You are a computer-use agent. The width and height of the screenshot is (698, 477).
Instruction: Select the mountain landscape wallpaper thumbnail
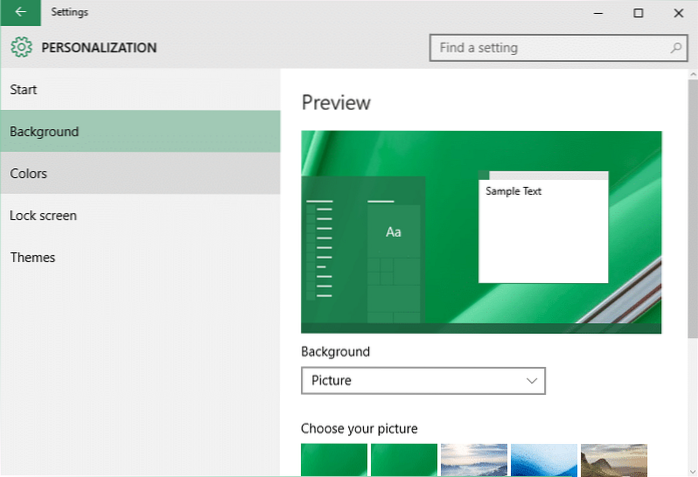(x=614, y=460)
